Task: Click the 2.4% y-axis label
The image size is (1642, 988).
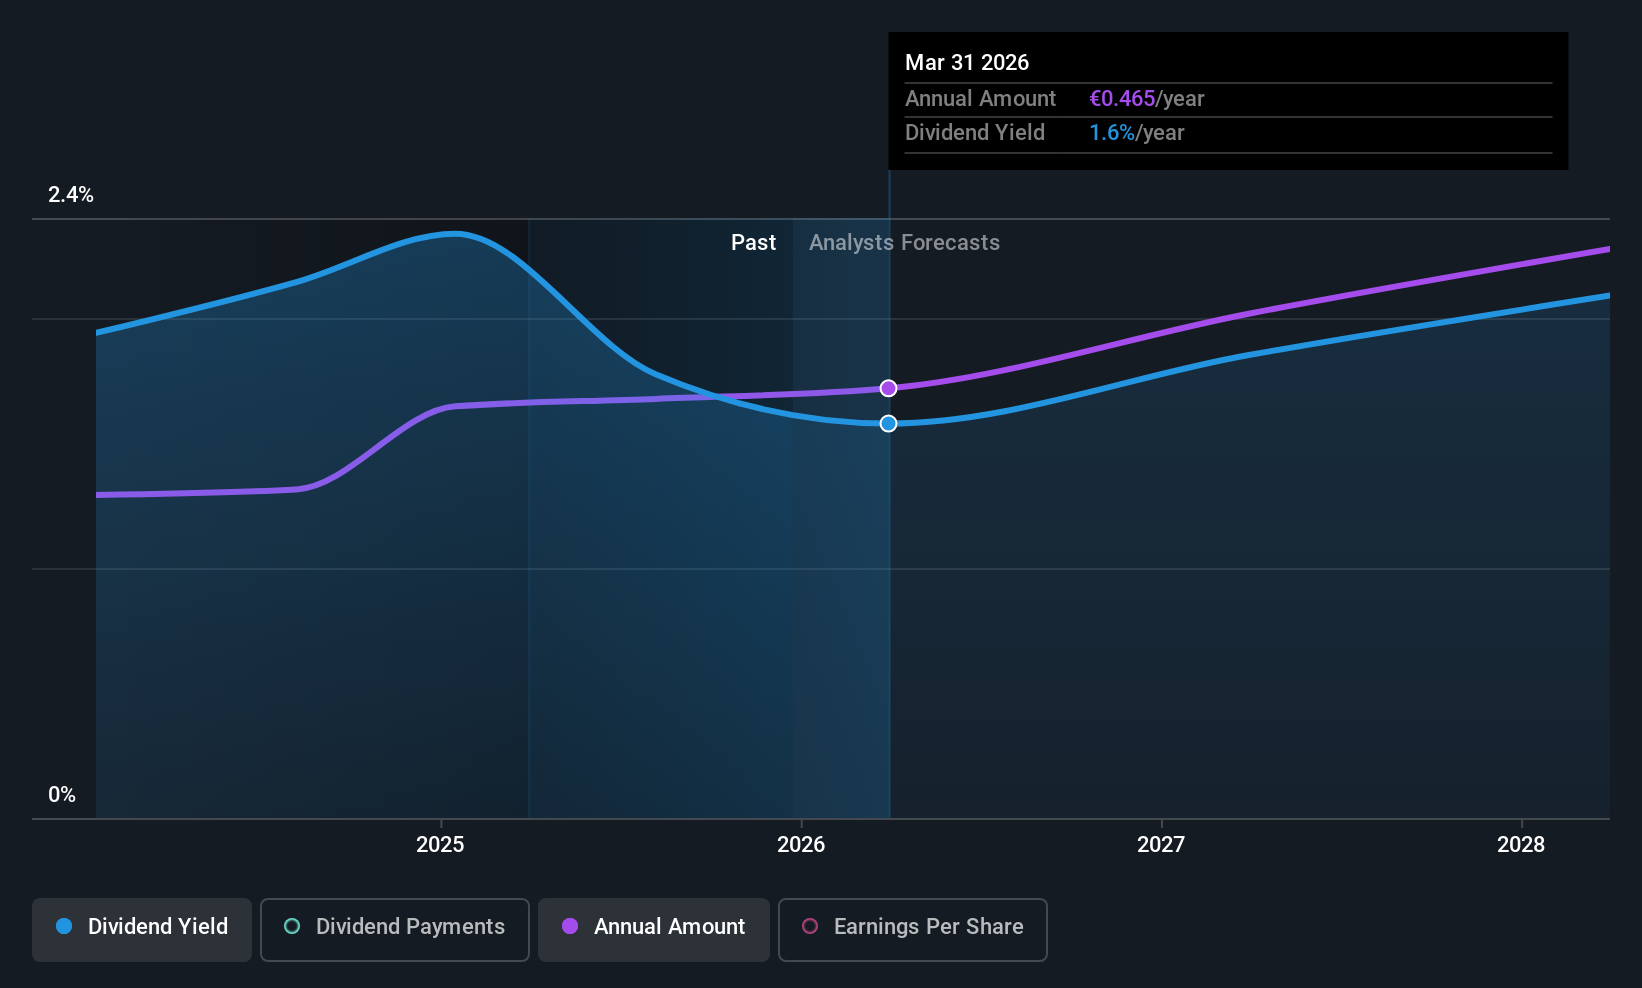Action: [x=71, y=194]
